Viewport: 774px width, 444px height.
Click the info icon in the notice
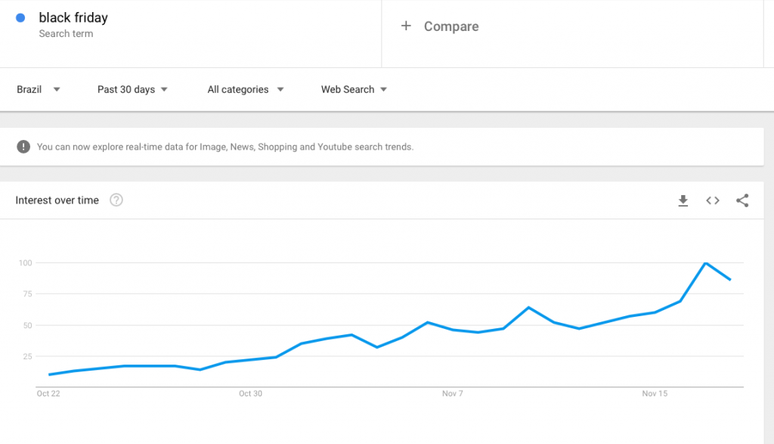pos(23,147)
